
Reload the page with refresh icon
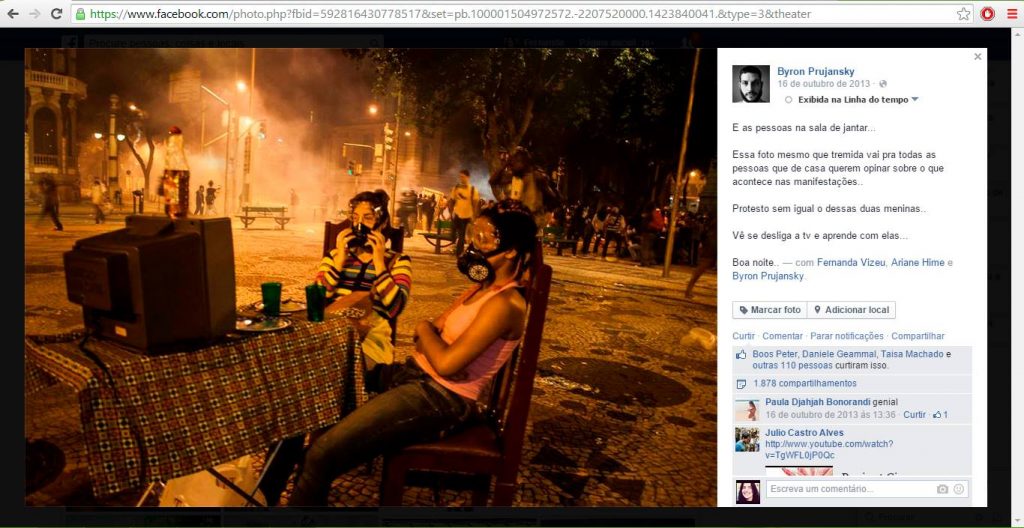pyautogui.click(x=57, y=14)
